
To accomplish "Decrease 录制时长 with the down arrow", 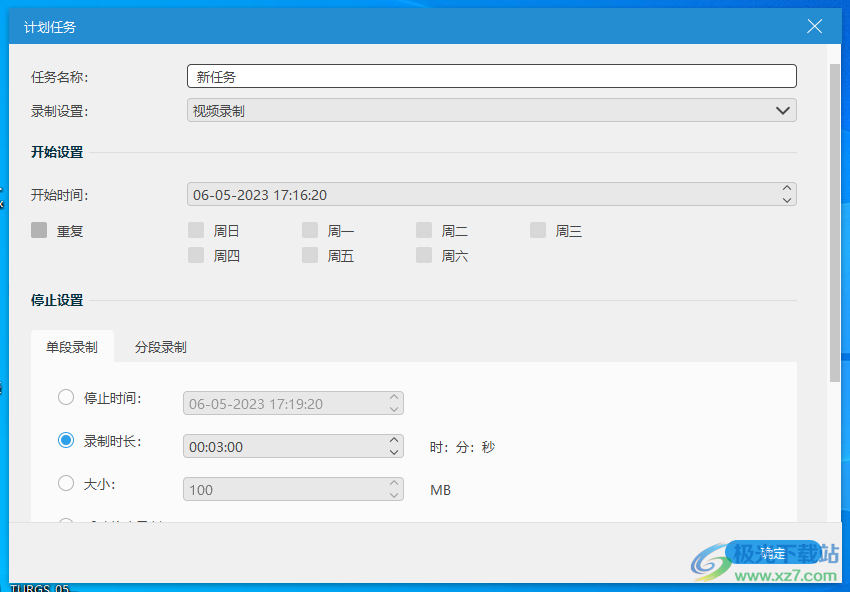I will click(x=394, y=452).
